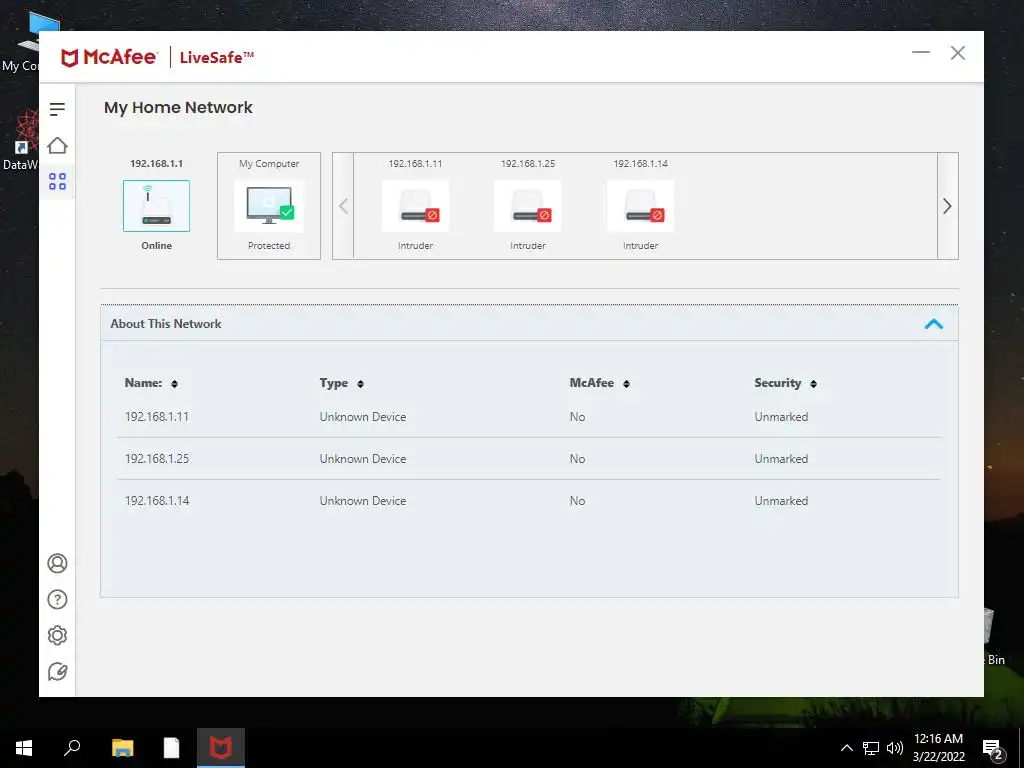Click the Online label under router

[x=157, y=246]
